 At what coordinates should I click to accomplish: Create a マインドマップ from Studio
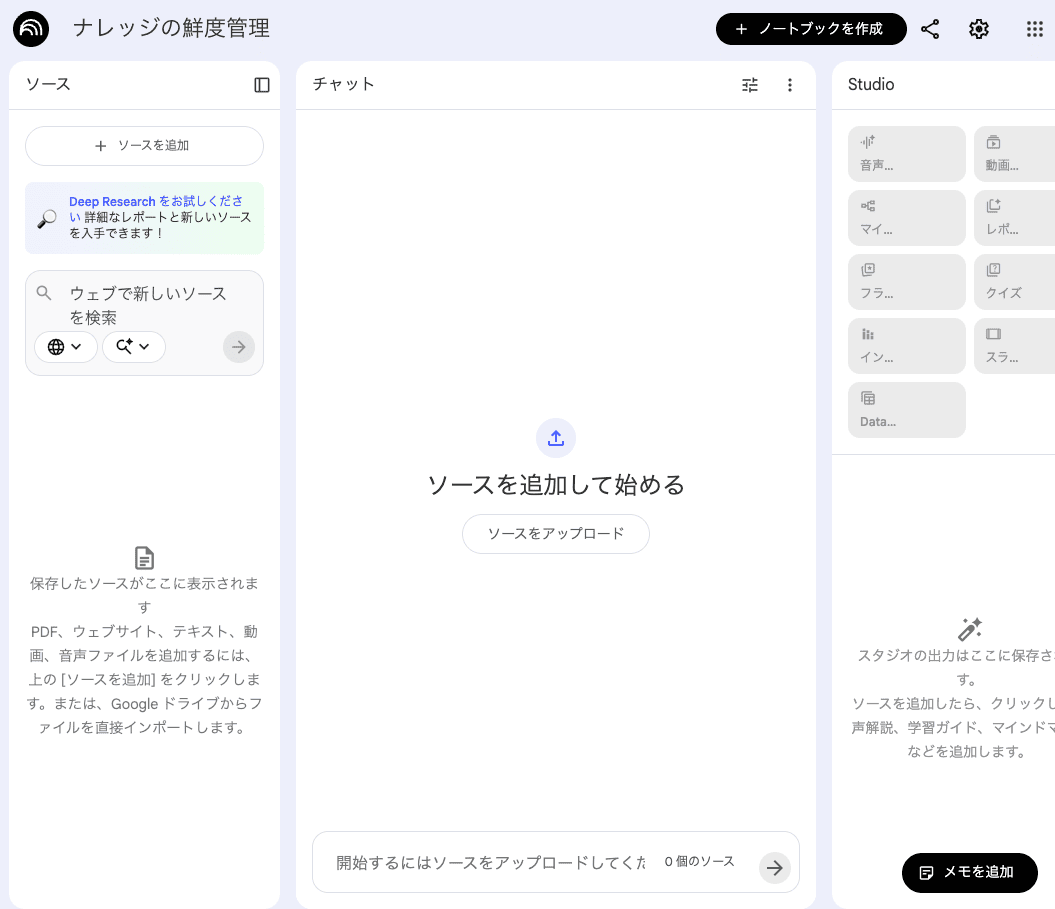coord(906,218)
